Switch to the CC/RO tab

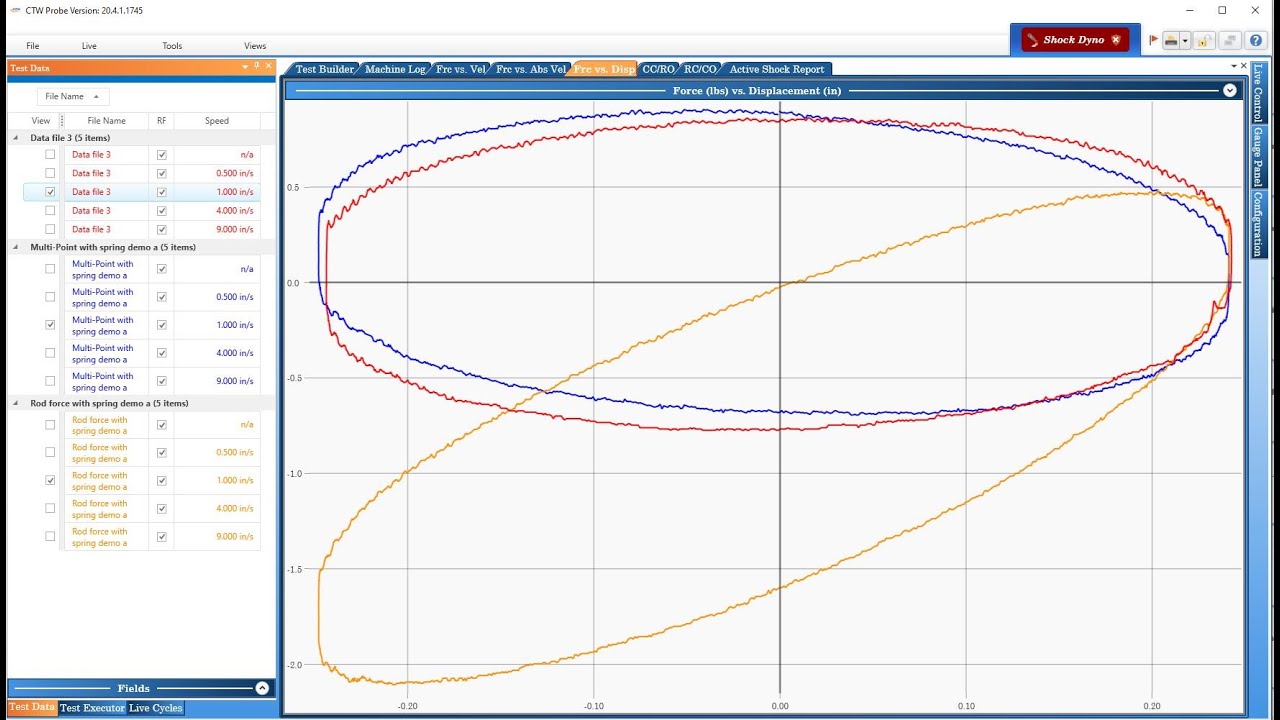(658, 69)
